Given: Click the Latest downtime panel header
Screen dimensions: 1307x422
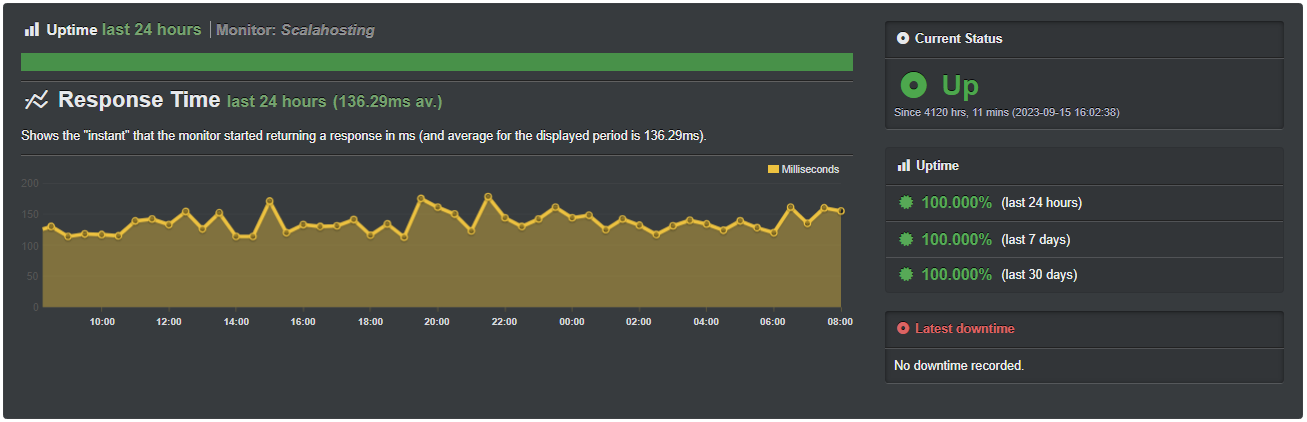Looking at the screenshot, I should (1083, 328).
